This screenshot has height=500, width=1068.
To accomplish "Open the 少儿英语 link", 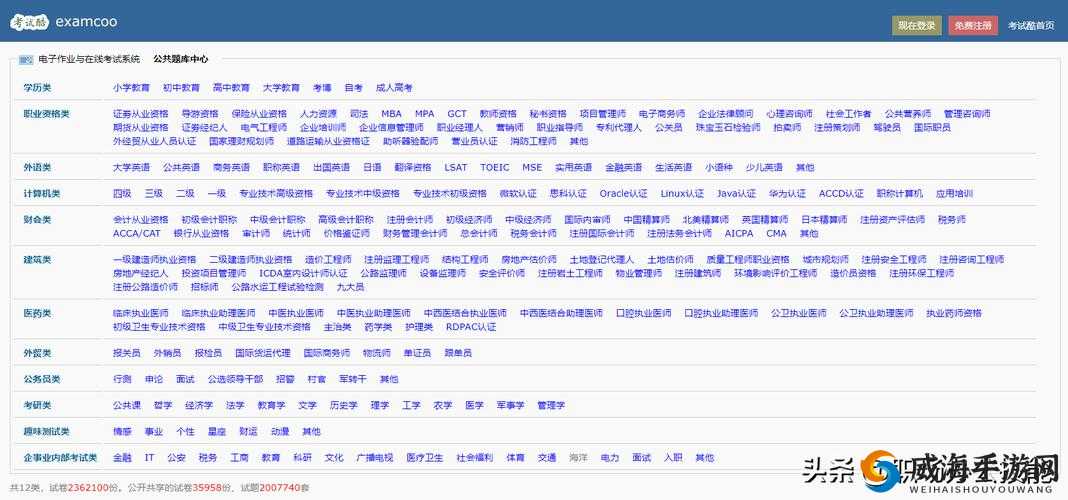I will (x=764, y=167).
